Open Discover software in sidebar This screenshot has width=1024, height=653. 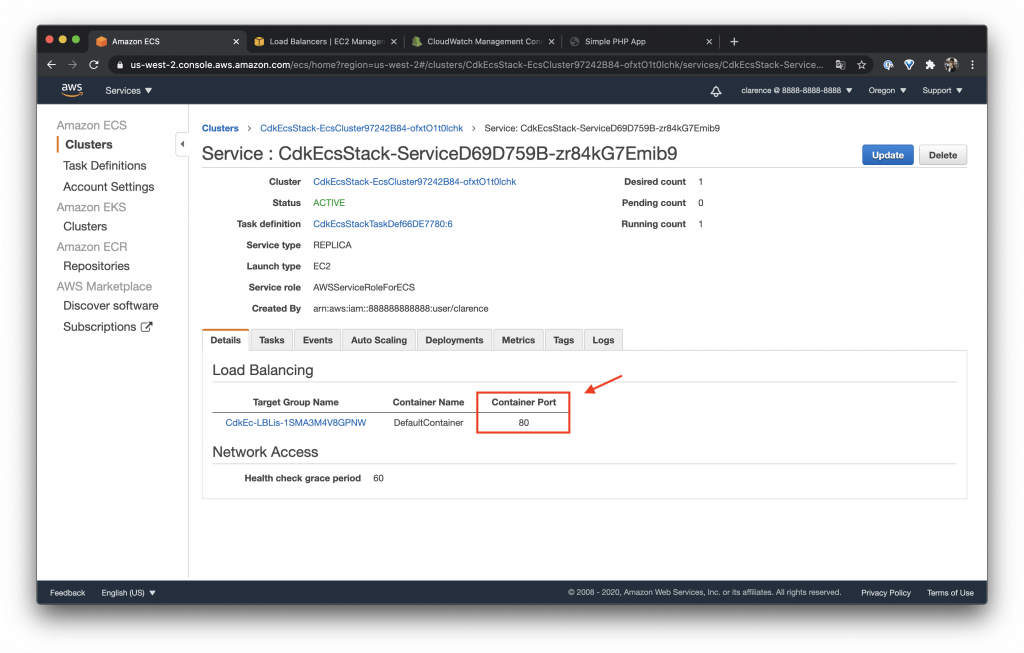tap(110, 306)
